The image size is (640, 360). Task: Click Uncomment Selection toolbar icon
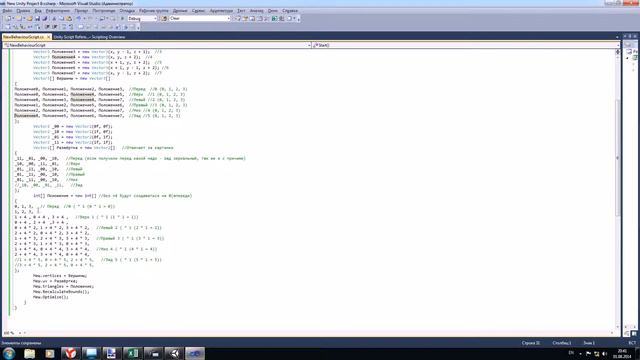71,27
